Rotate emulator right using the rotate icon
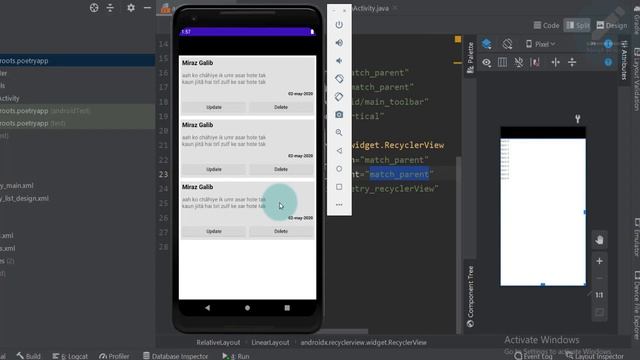Viewport: 640px width, 360px height. (339, 97)
